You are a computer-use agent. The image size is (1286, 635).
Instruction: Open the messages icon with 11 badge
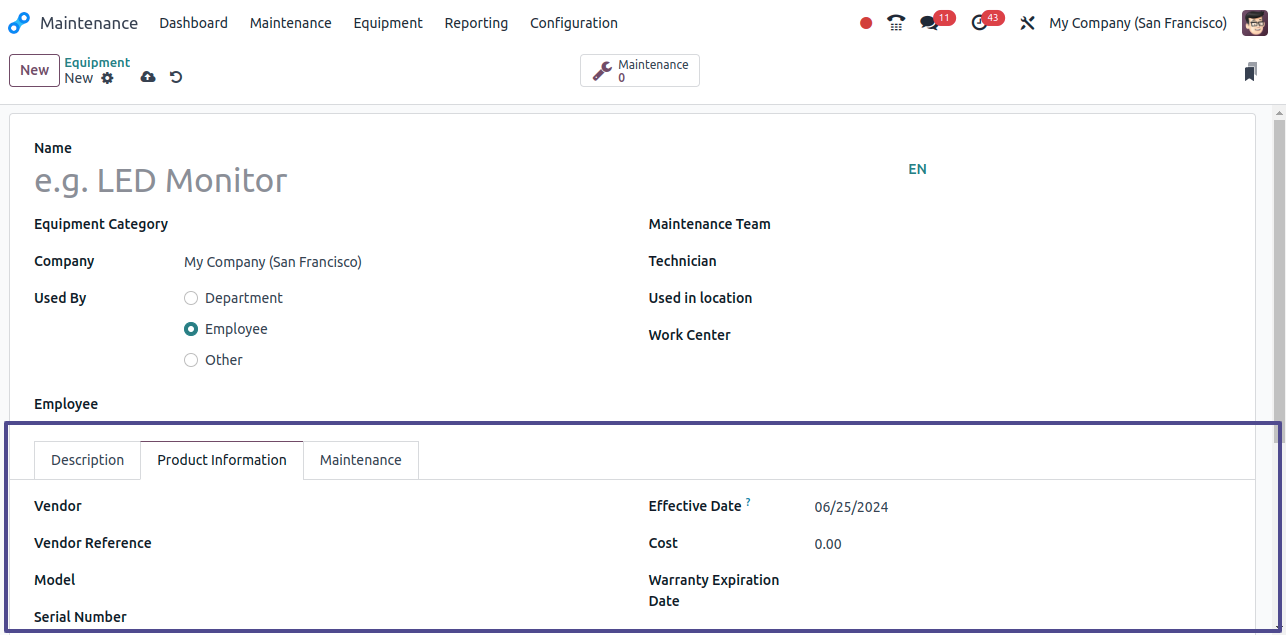tap(937, 21)
